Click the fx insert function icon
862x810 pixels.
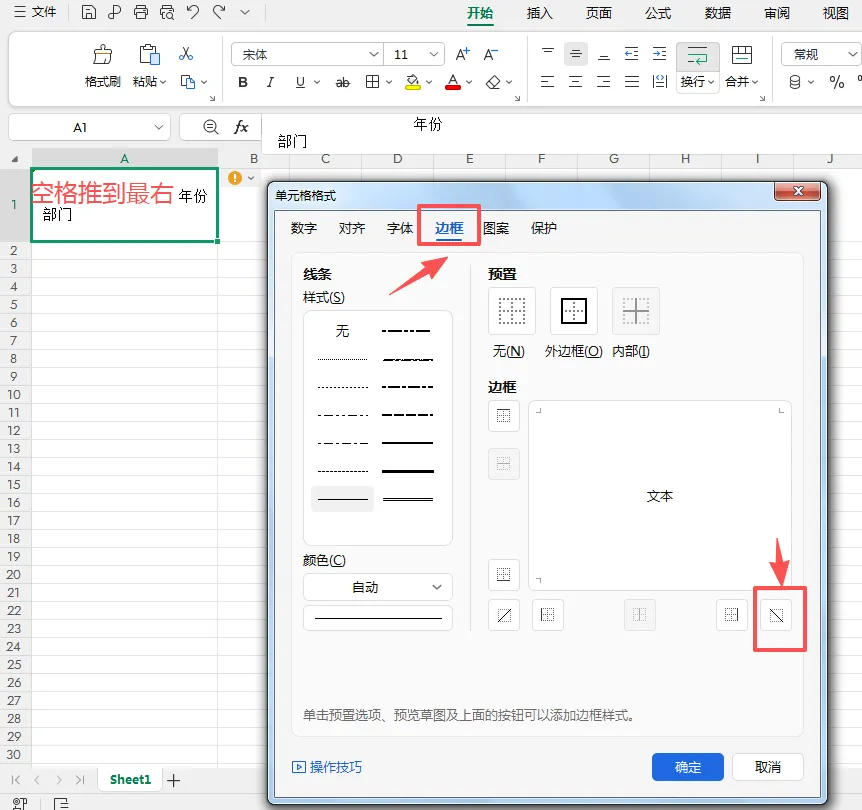(x=241, y=127)
